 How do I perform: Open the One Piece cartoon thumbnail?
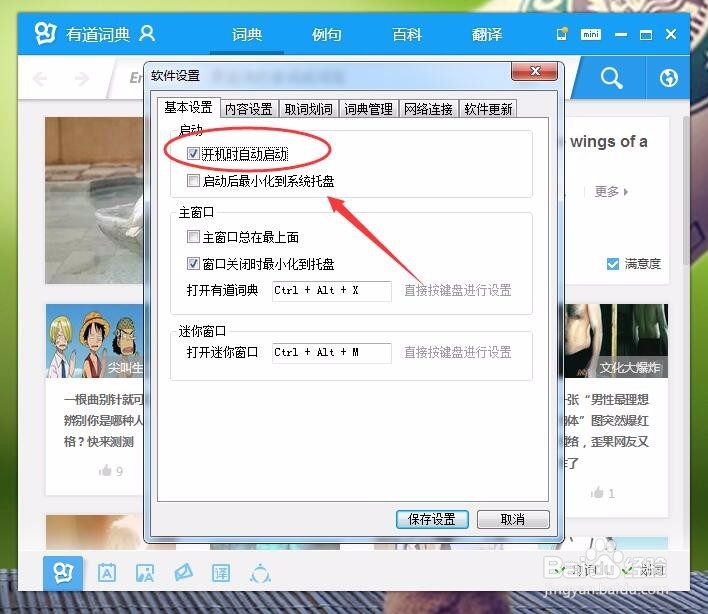[x=95, y=341]
